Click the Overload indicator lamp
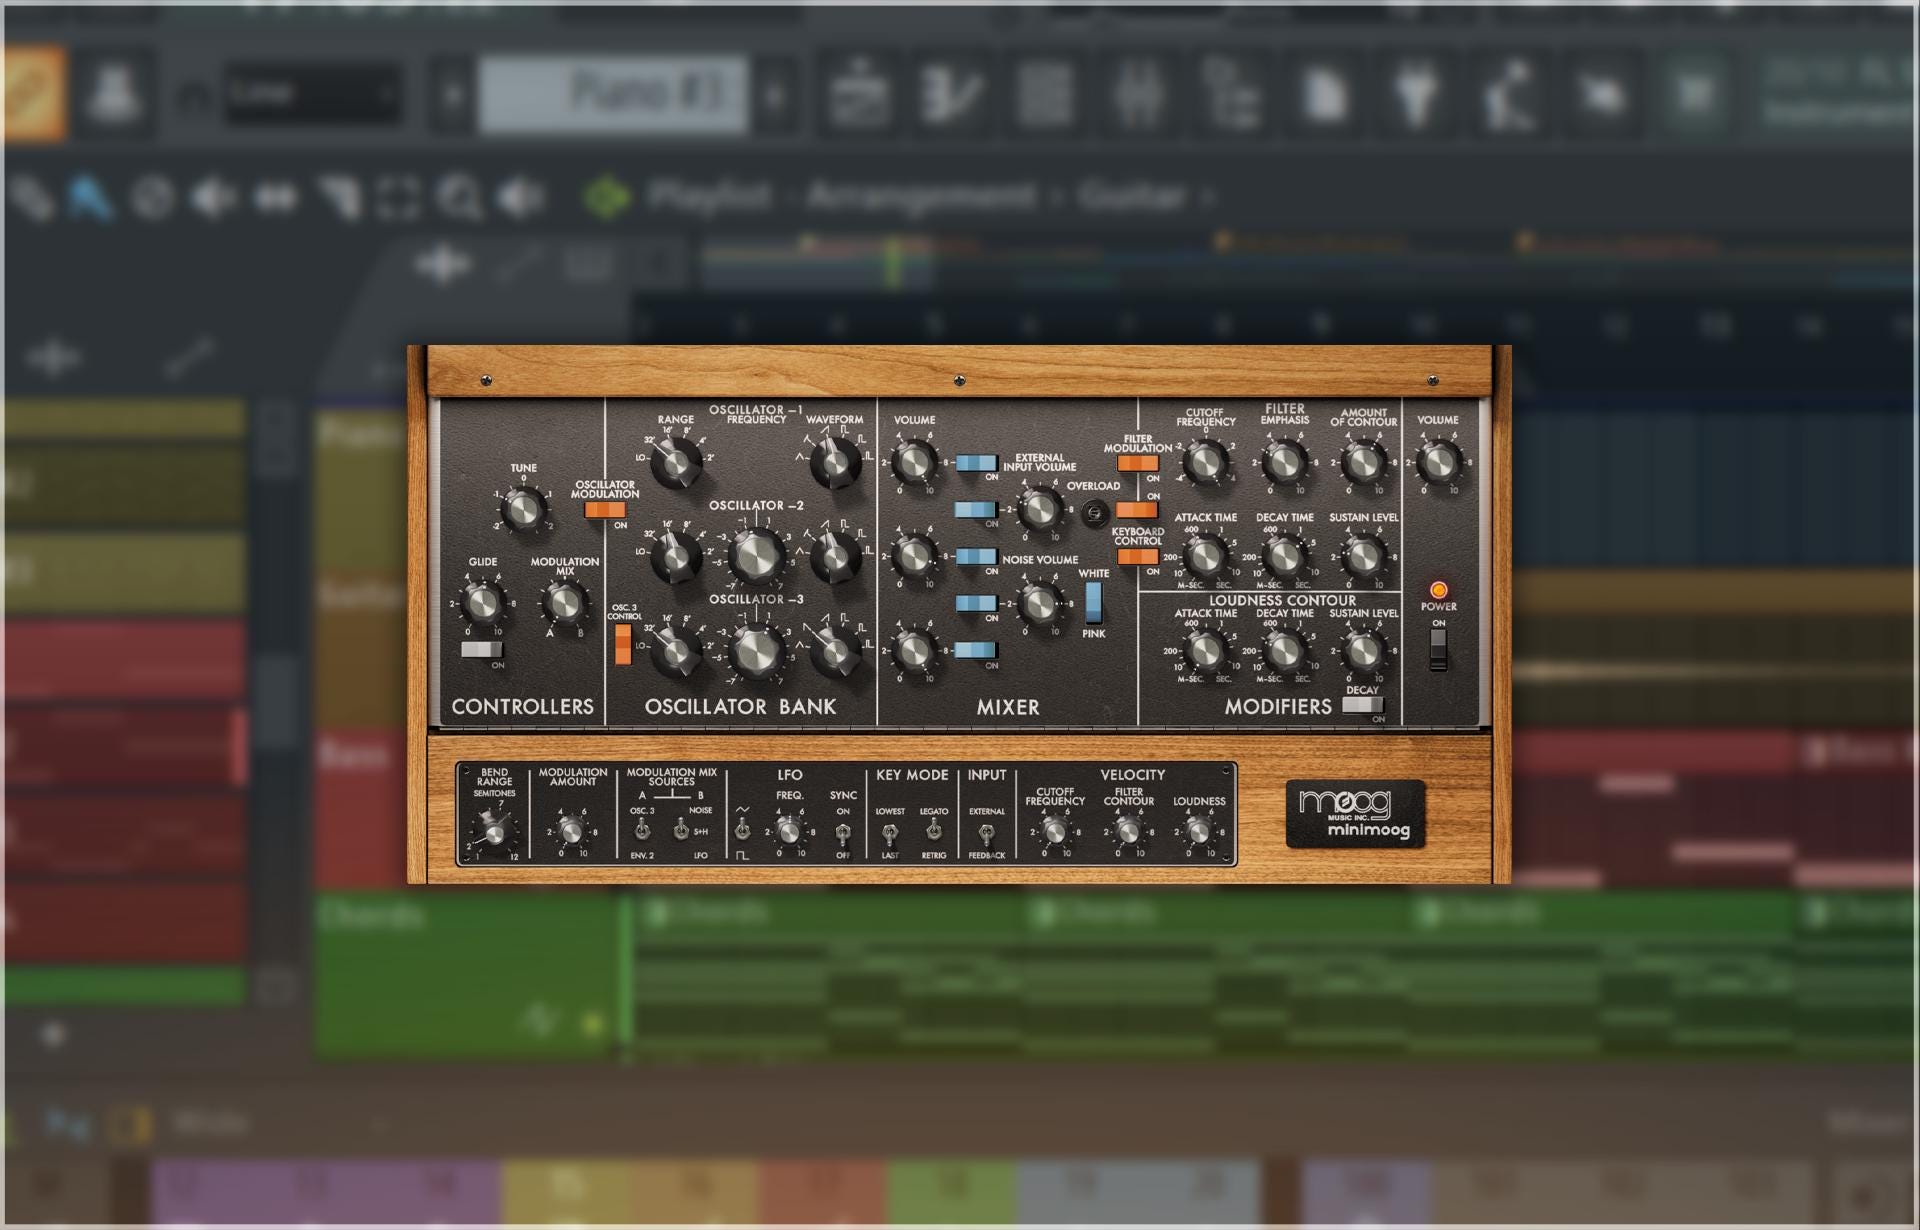Viewport: 1920px width, 1230px height. [1095, 512]
